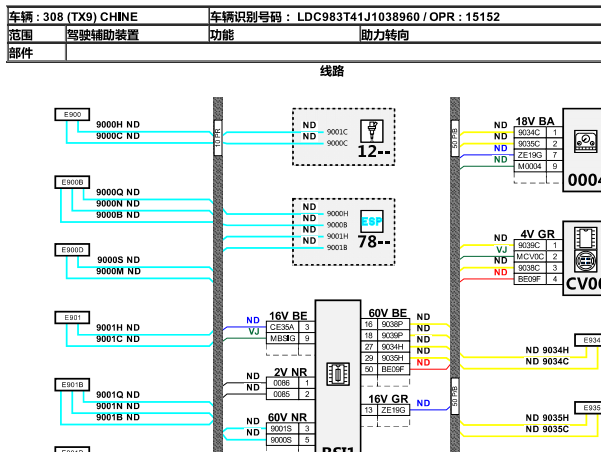
Task: Click wire label 9000M ND
Action: [x=118, y=271]
